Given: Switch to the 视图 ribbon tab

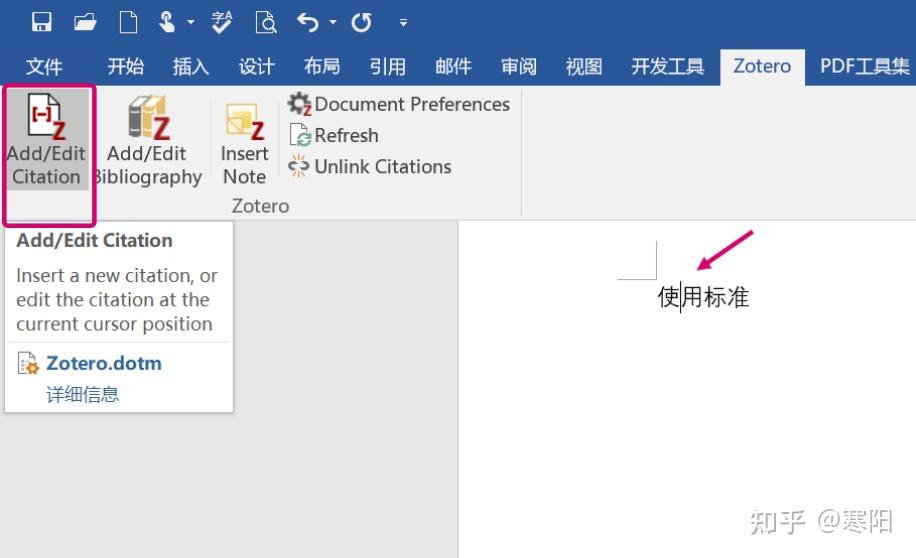Looking at the screenshot, I should point(584,67).
